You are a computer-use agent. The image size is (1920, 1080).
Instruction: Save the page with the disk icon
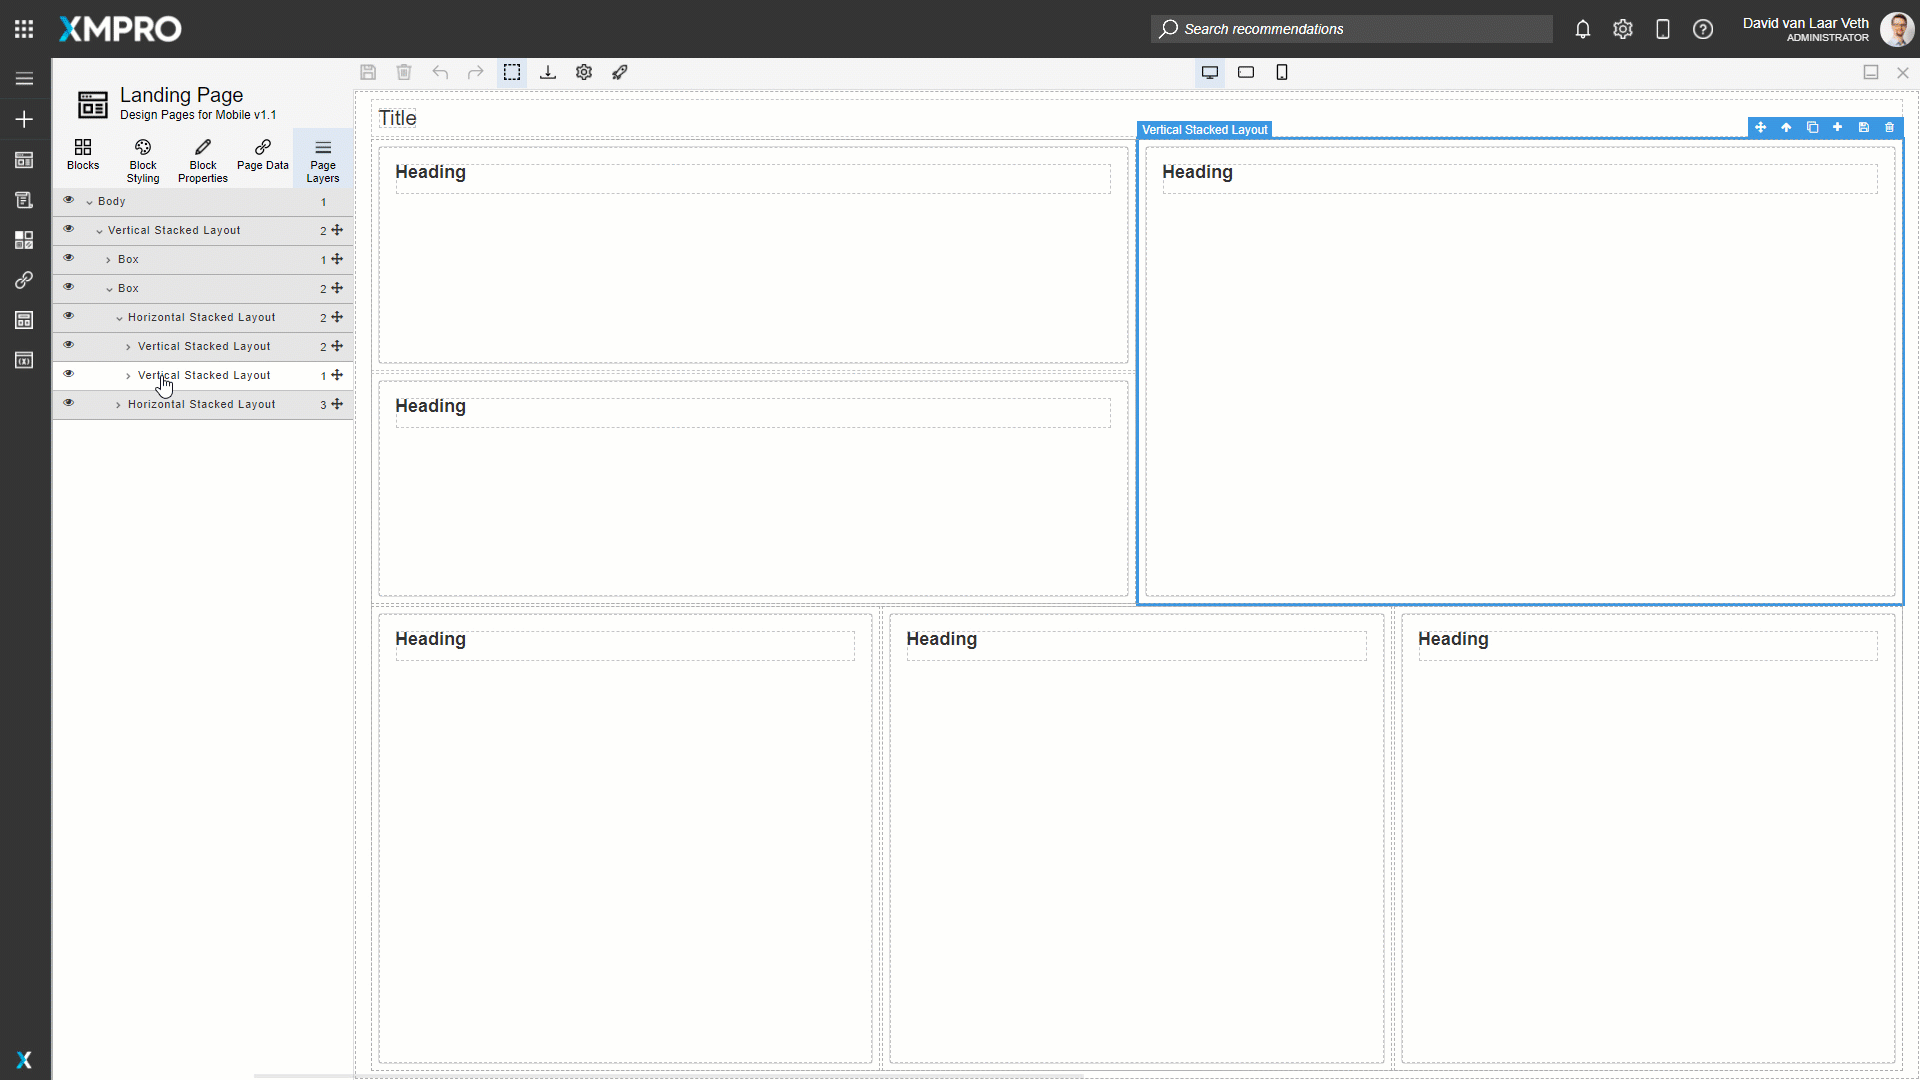tap(368, 72)
